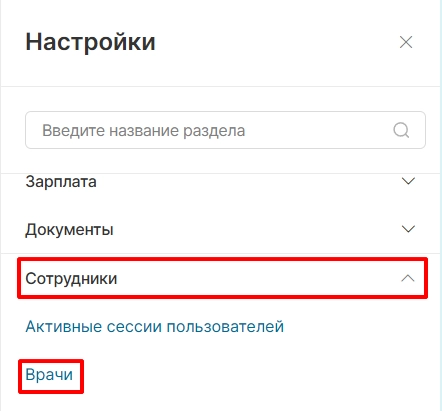The width and height of the screenshot is (442, 411).
Task: Click the up chevron beside Сотрудники
Action: [408, 278]
